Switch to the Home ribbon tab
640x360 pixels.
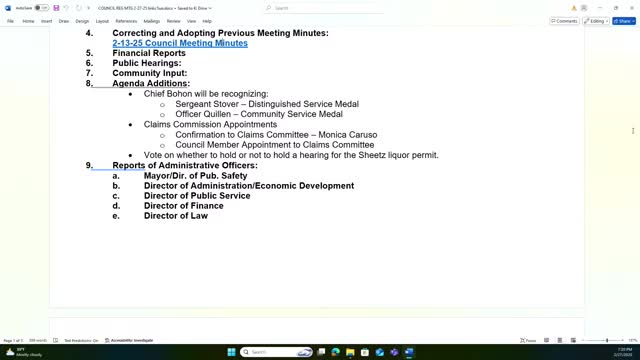(28, 21)
